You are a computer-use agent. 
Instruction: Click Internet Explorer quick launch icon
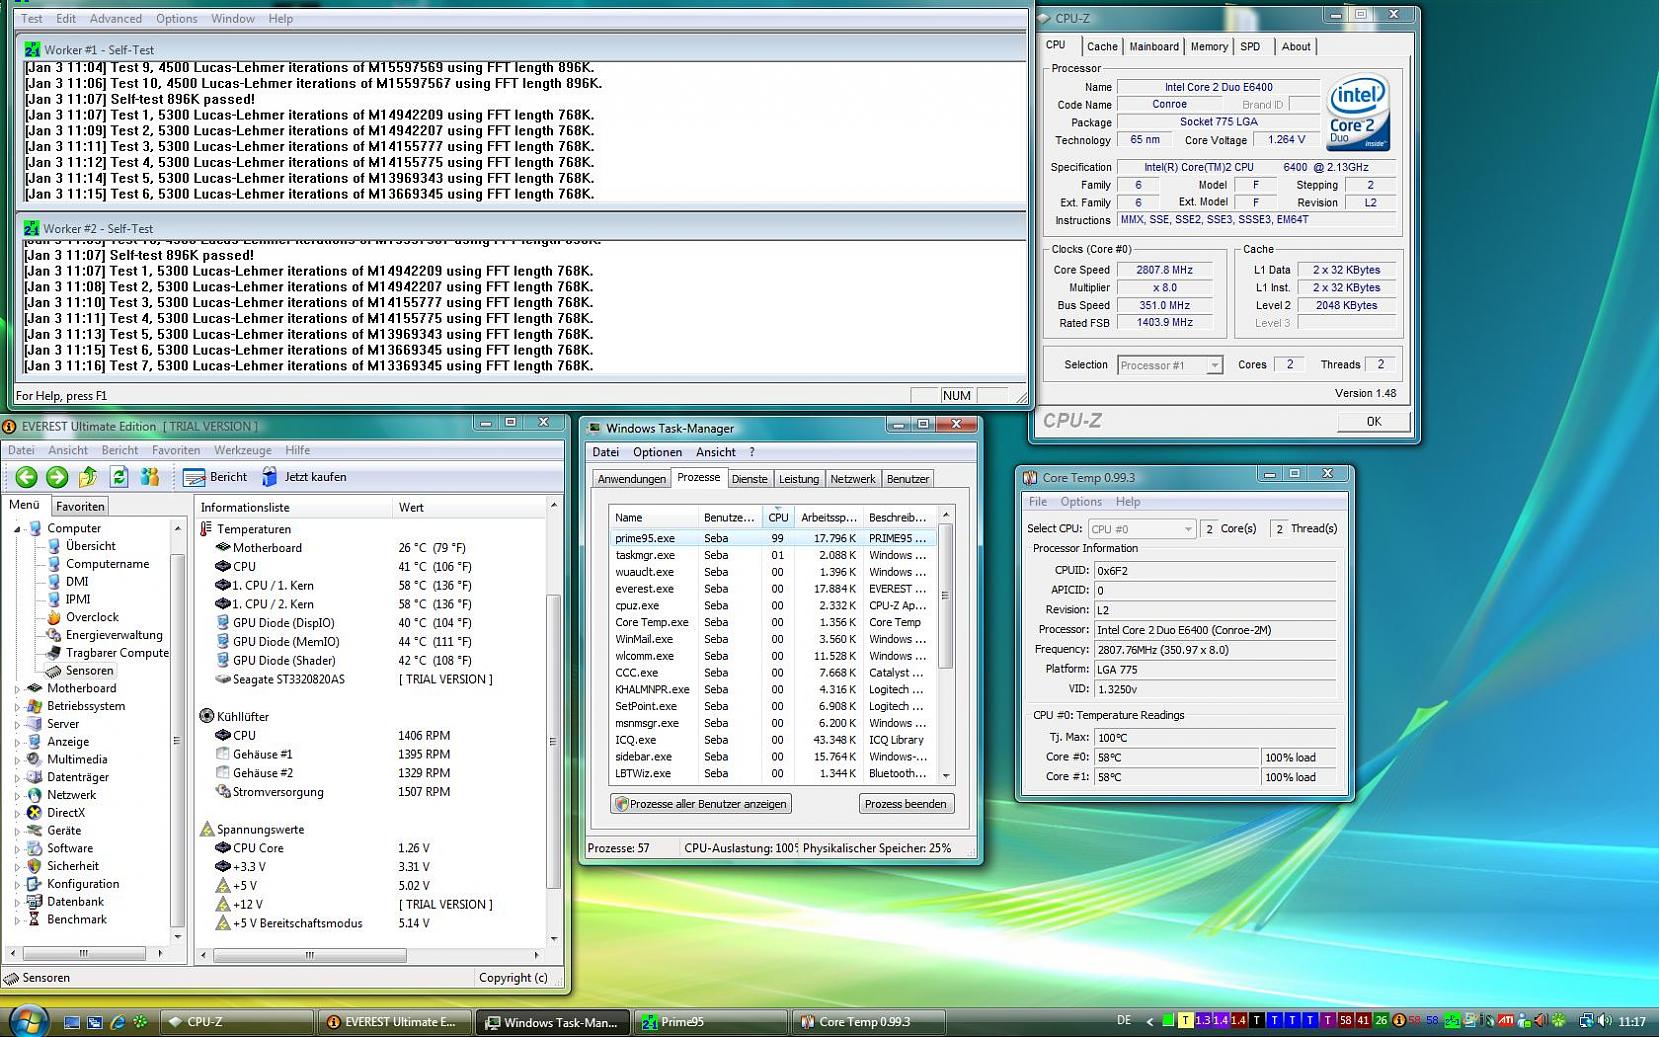click(117, 1022)
